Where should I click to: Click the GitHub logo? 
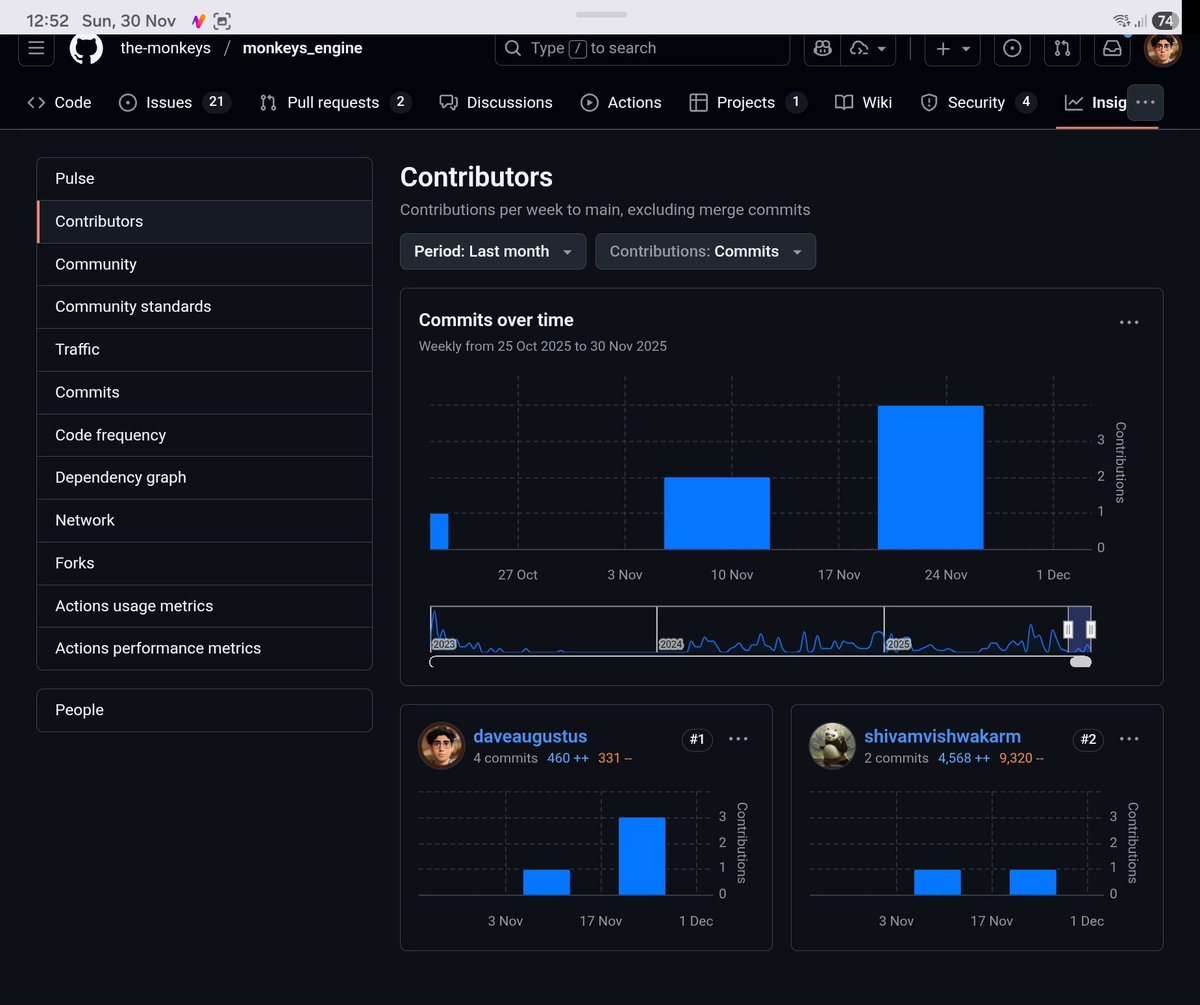[x=85, y=48]
